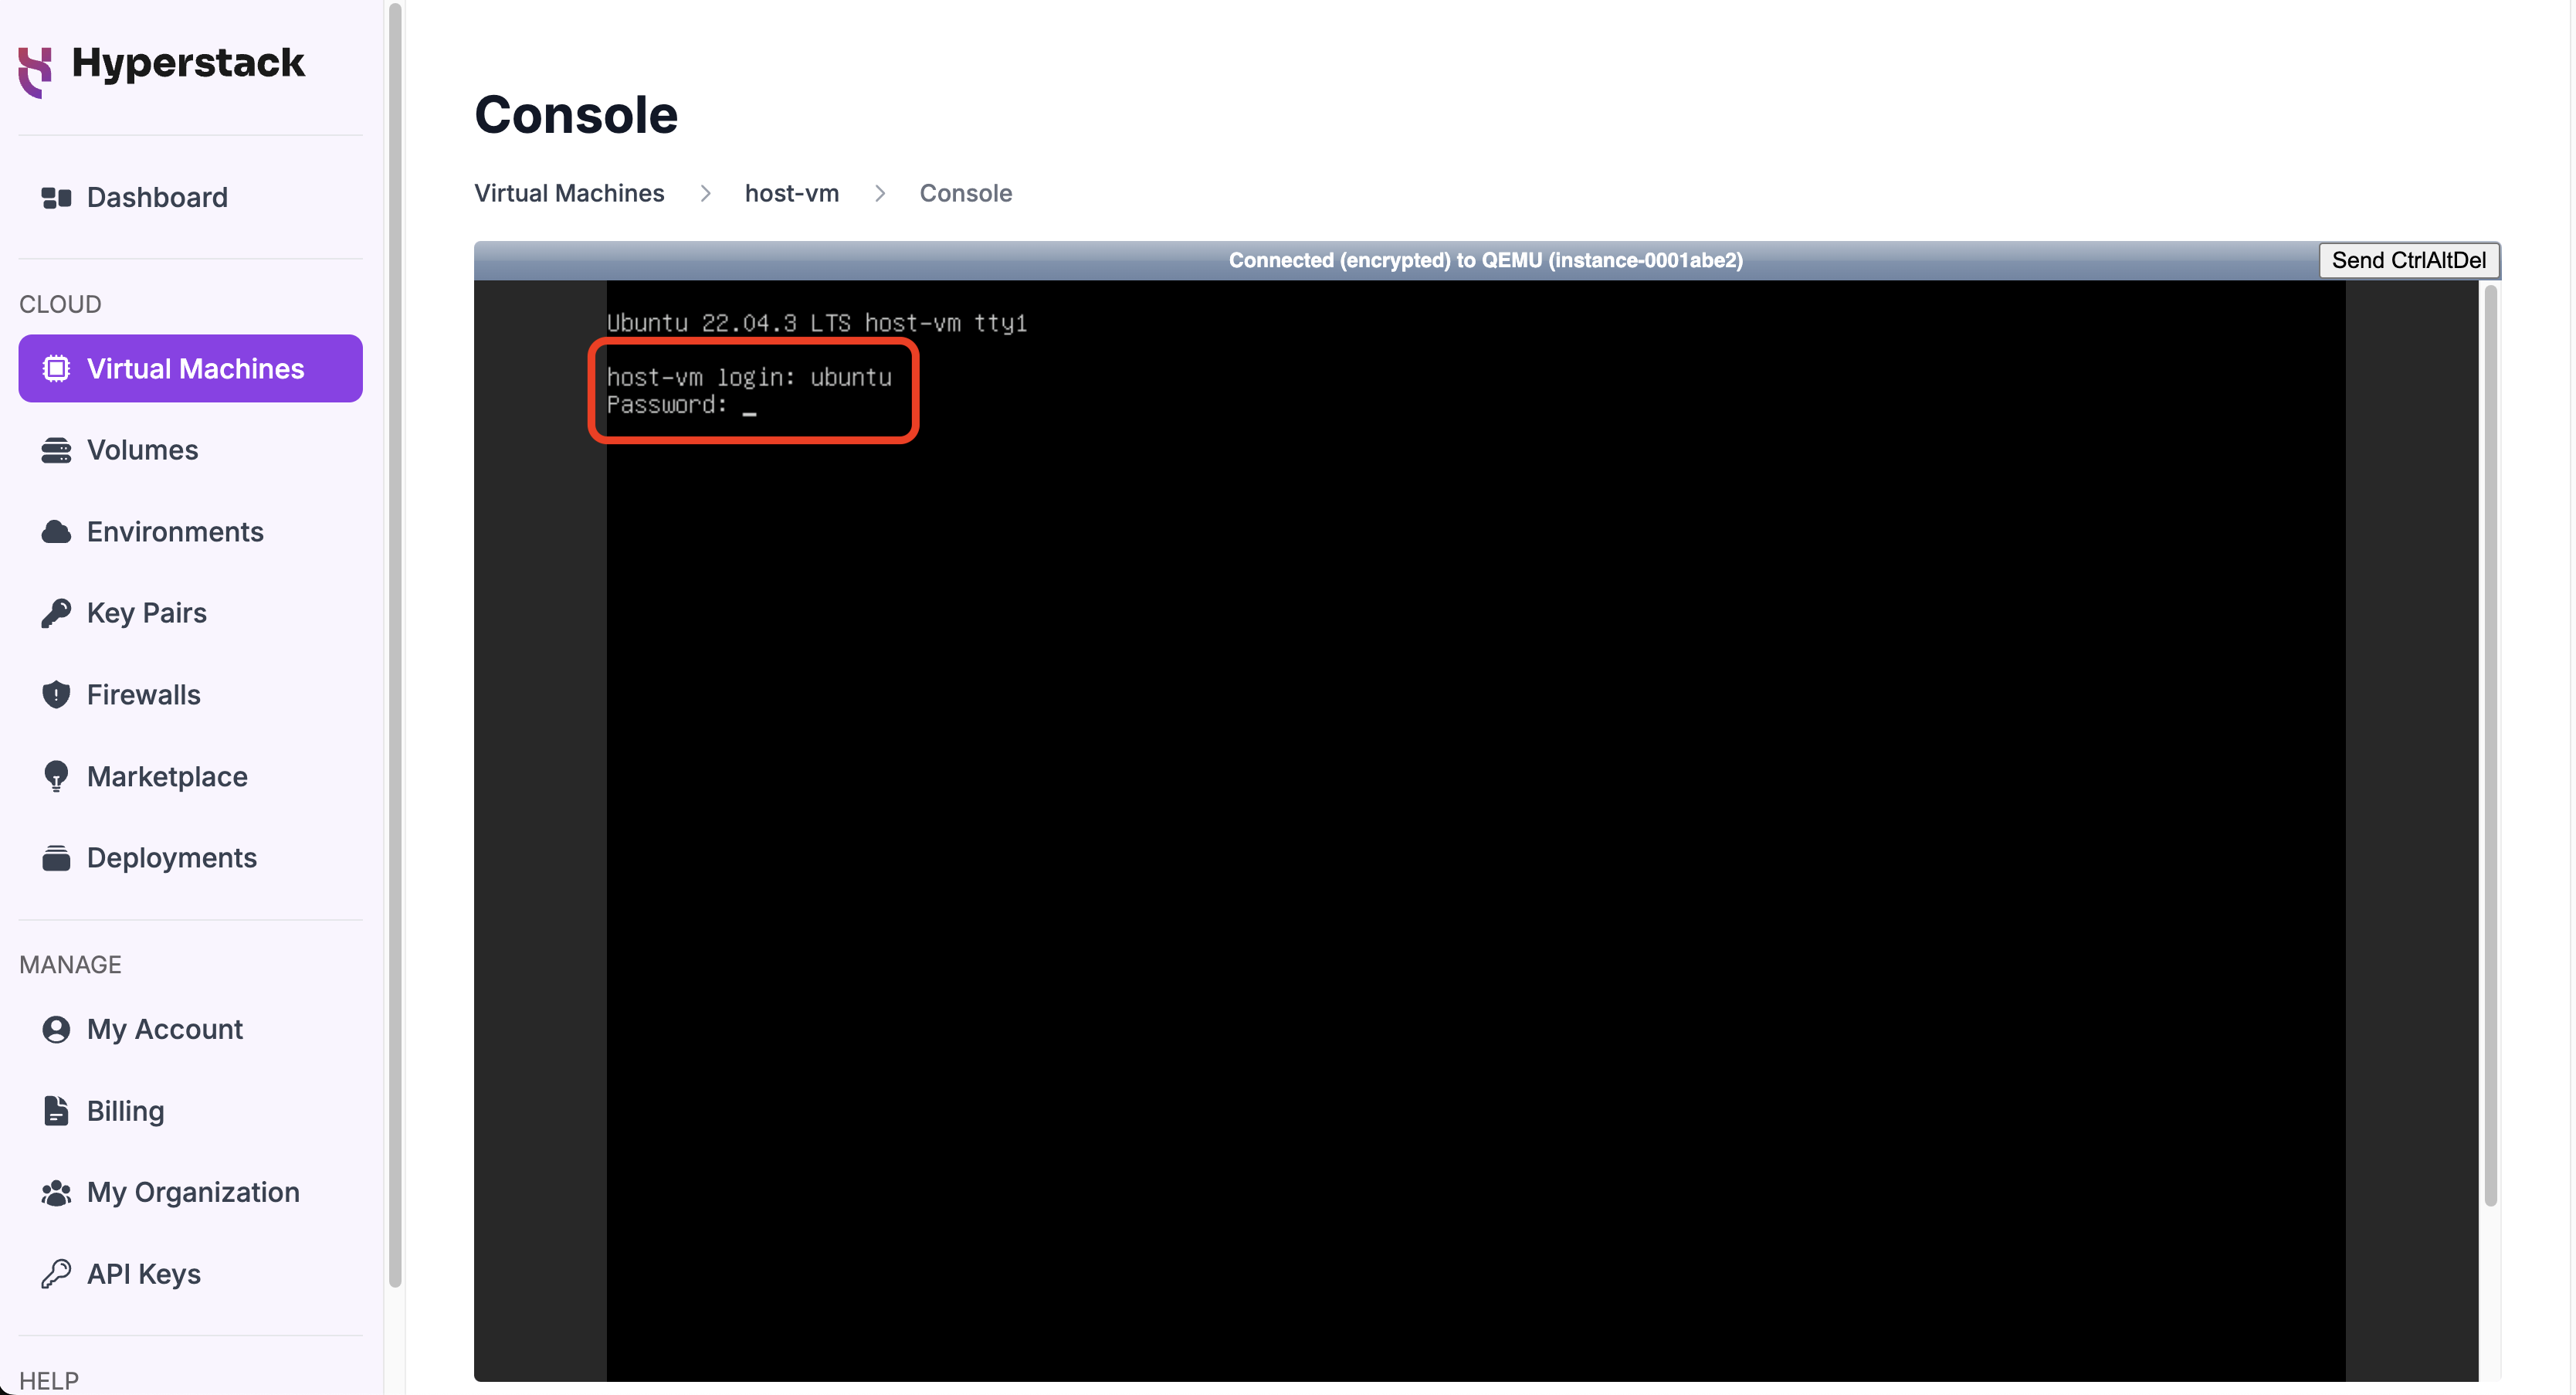
Task: Open the Dashboard page
Action: click(190, 198)
